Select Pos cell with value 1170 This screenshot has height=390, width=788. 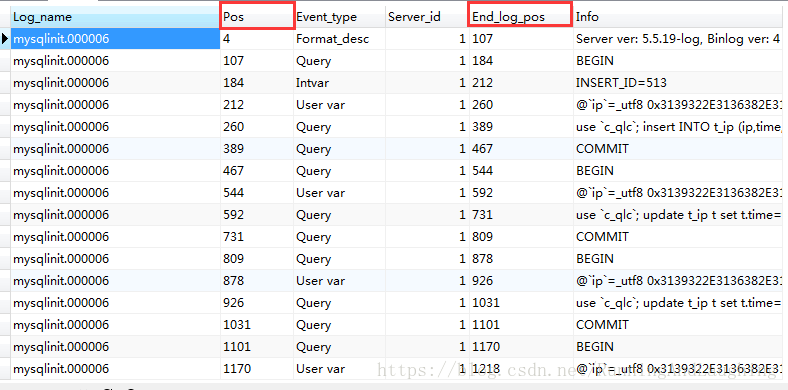[x=257, y=369]
